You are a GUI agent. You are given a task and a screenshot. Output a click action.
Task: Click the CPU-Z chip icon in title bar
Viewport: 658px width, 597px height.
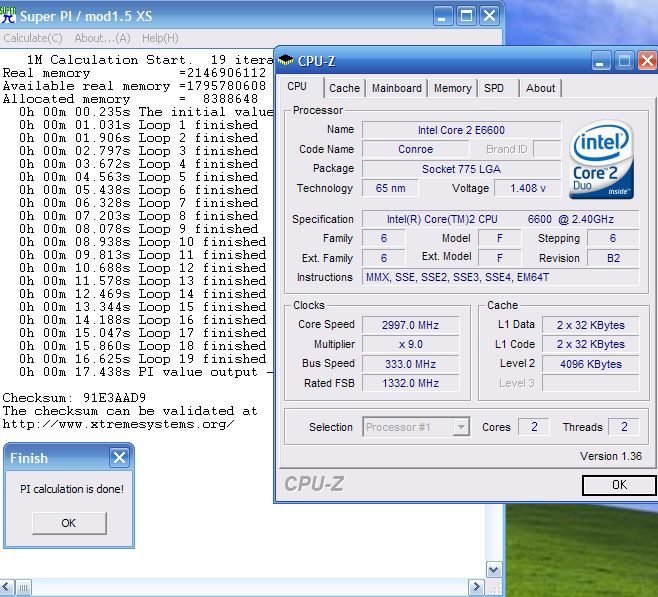286,61
